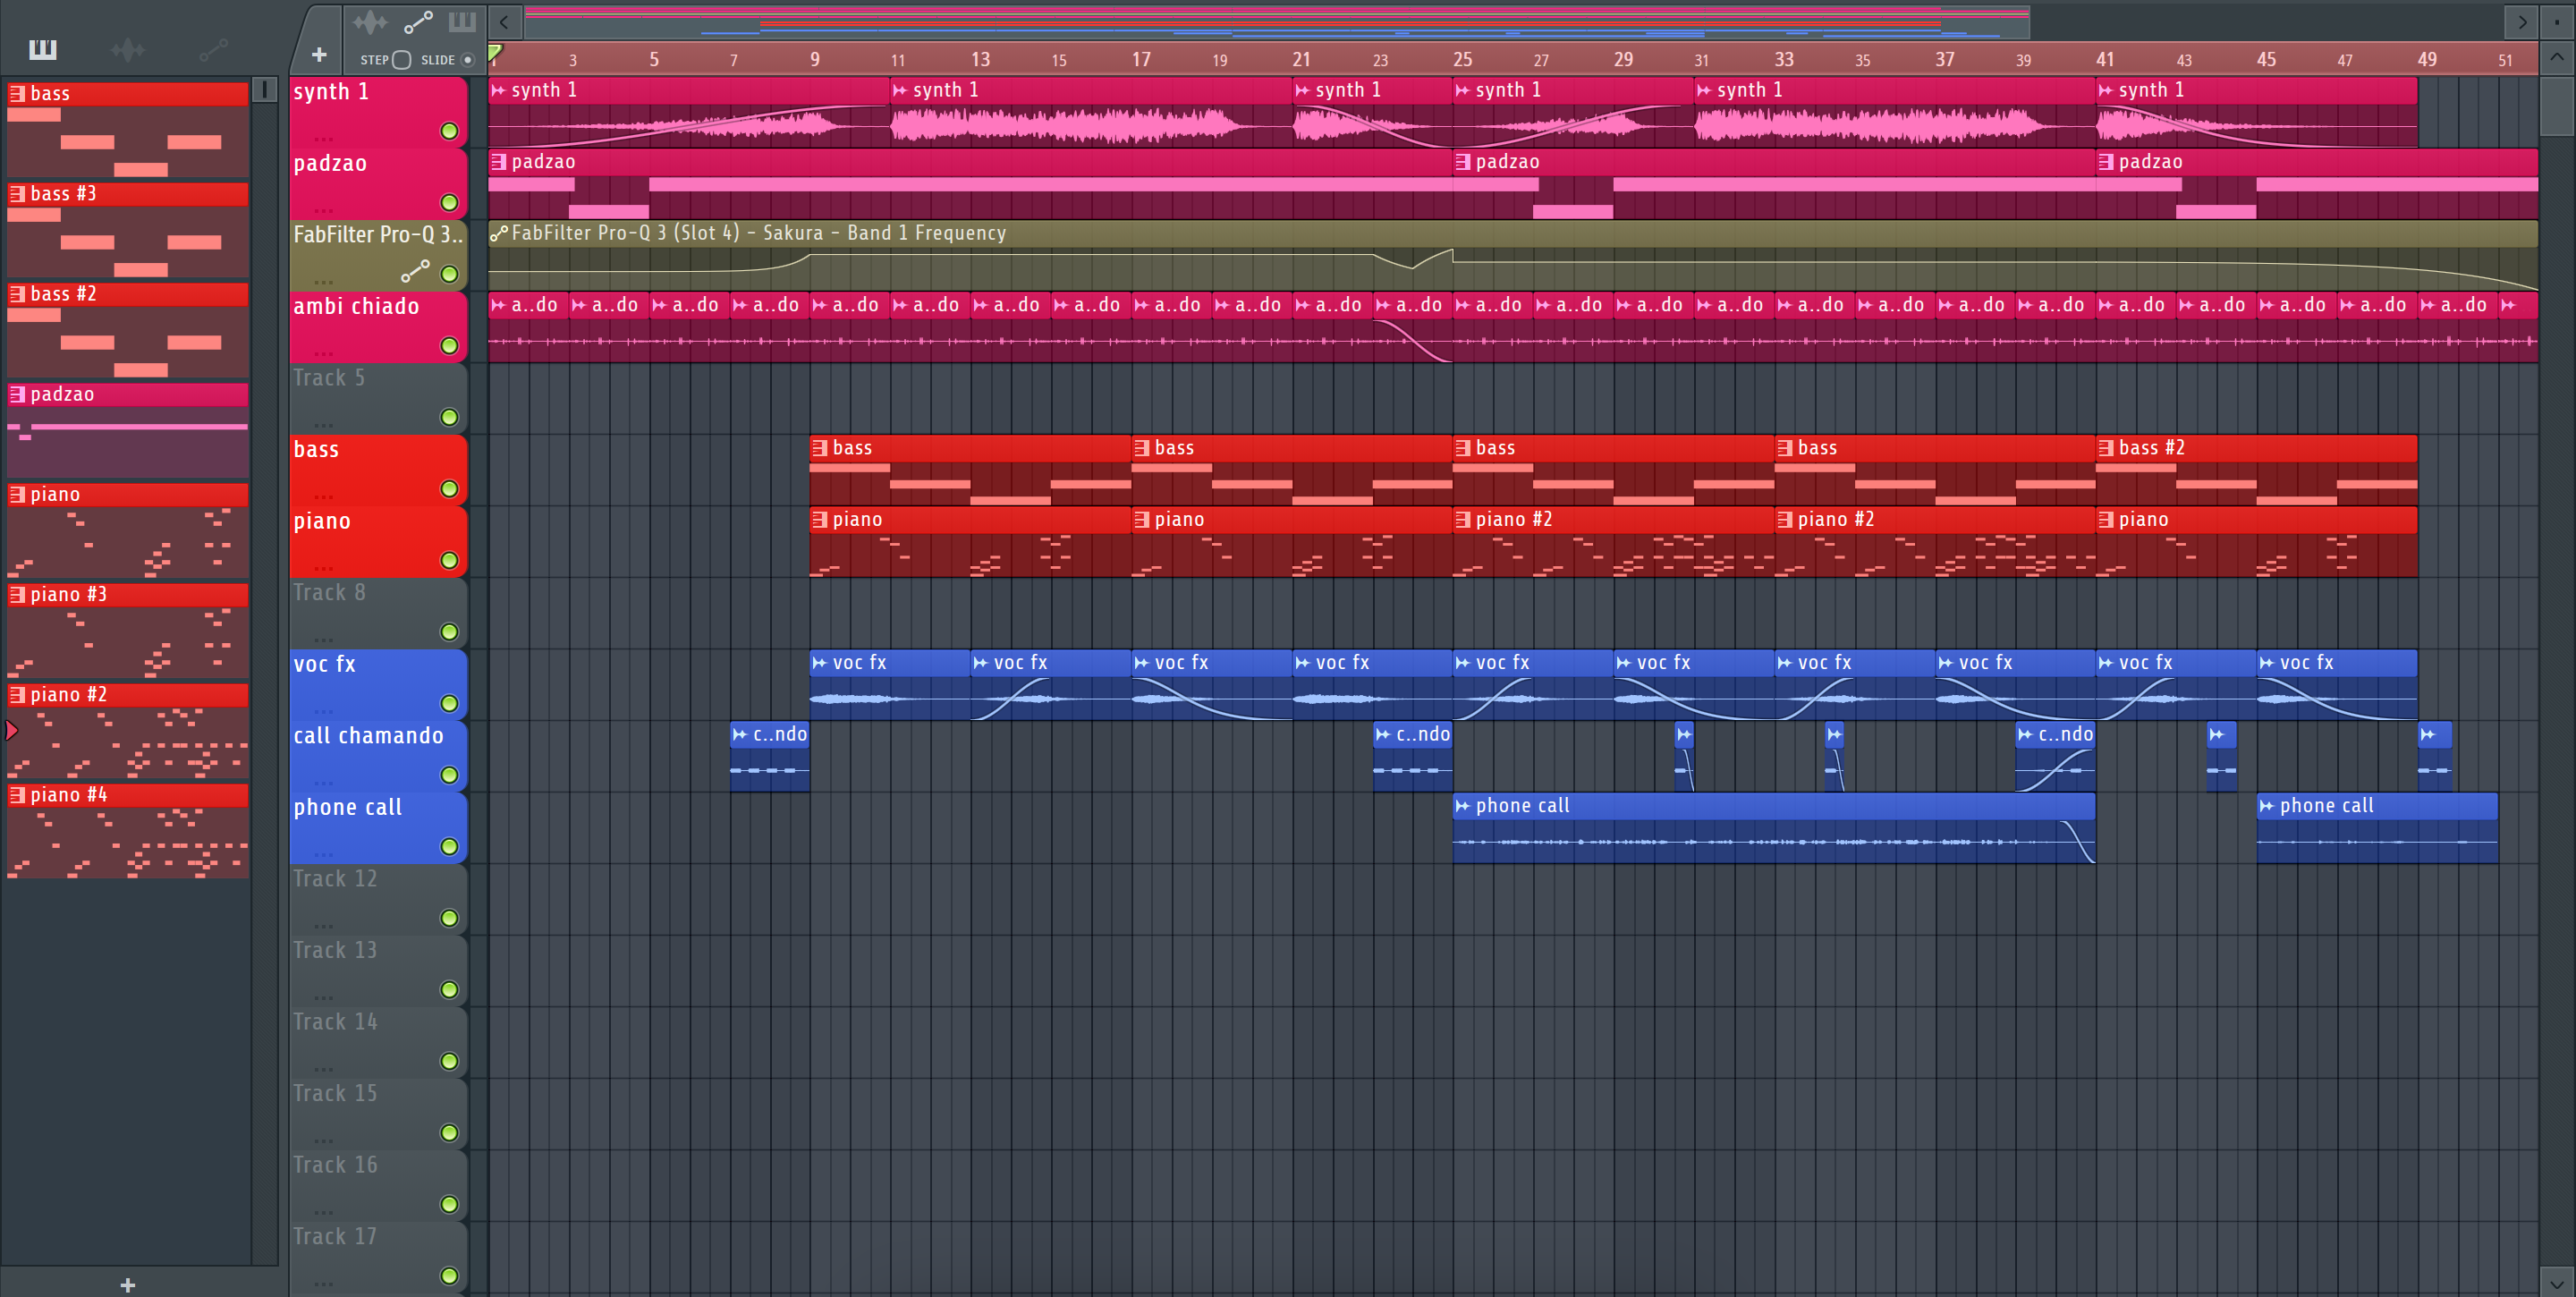The width and height of the screenshot is (2576, 1297).
Task: Open the bass #2 clip menu in the playlist
Action: coord(2106,448)
